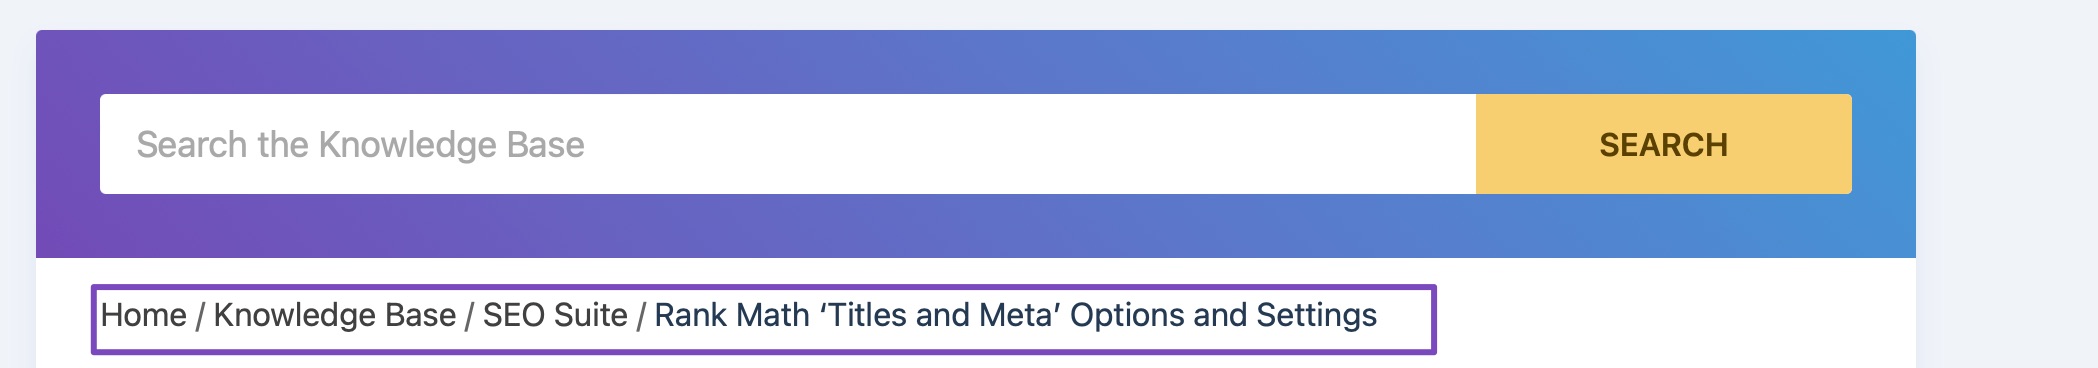Submit the query using the SEARCH button
Image resolution: width=2098 pixels, height=368 pixels.
click(x=1664, y=144)
